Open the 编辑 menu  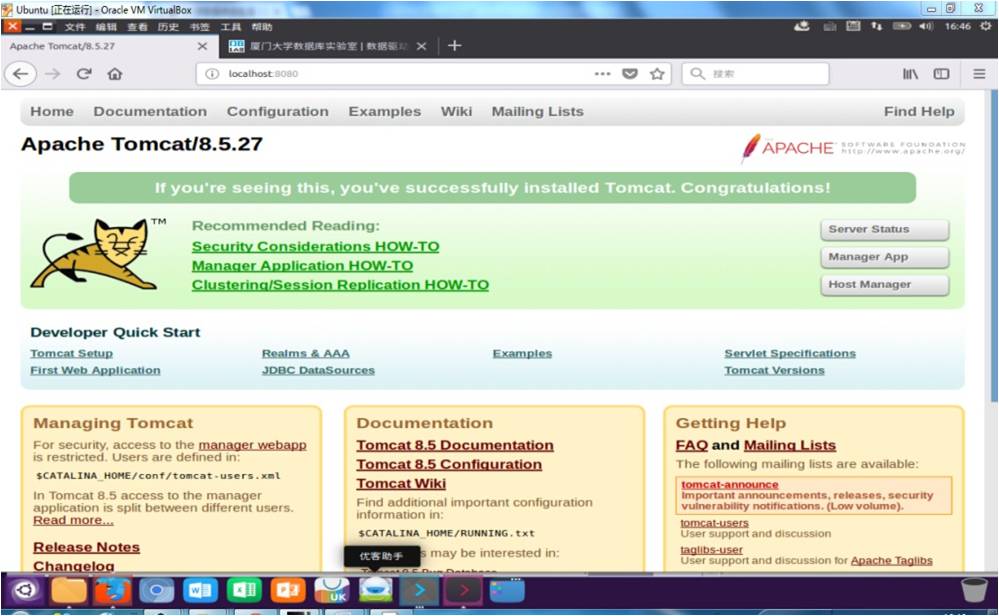(x=106, y=27)
